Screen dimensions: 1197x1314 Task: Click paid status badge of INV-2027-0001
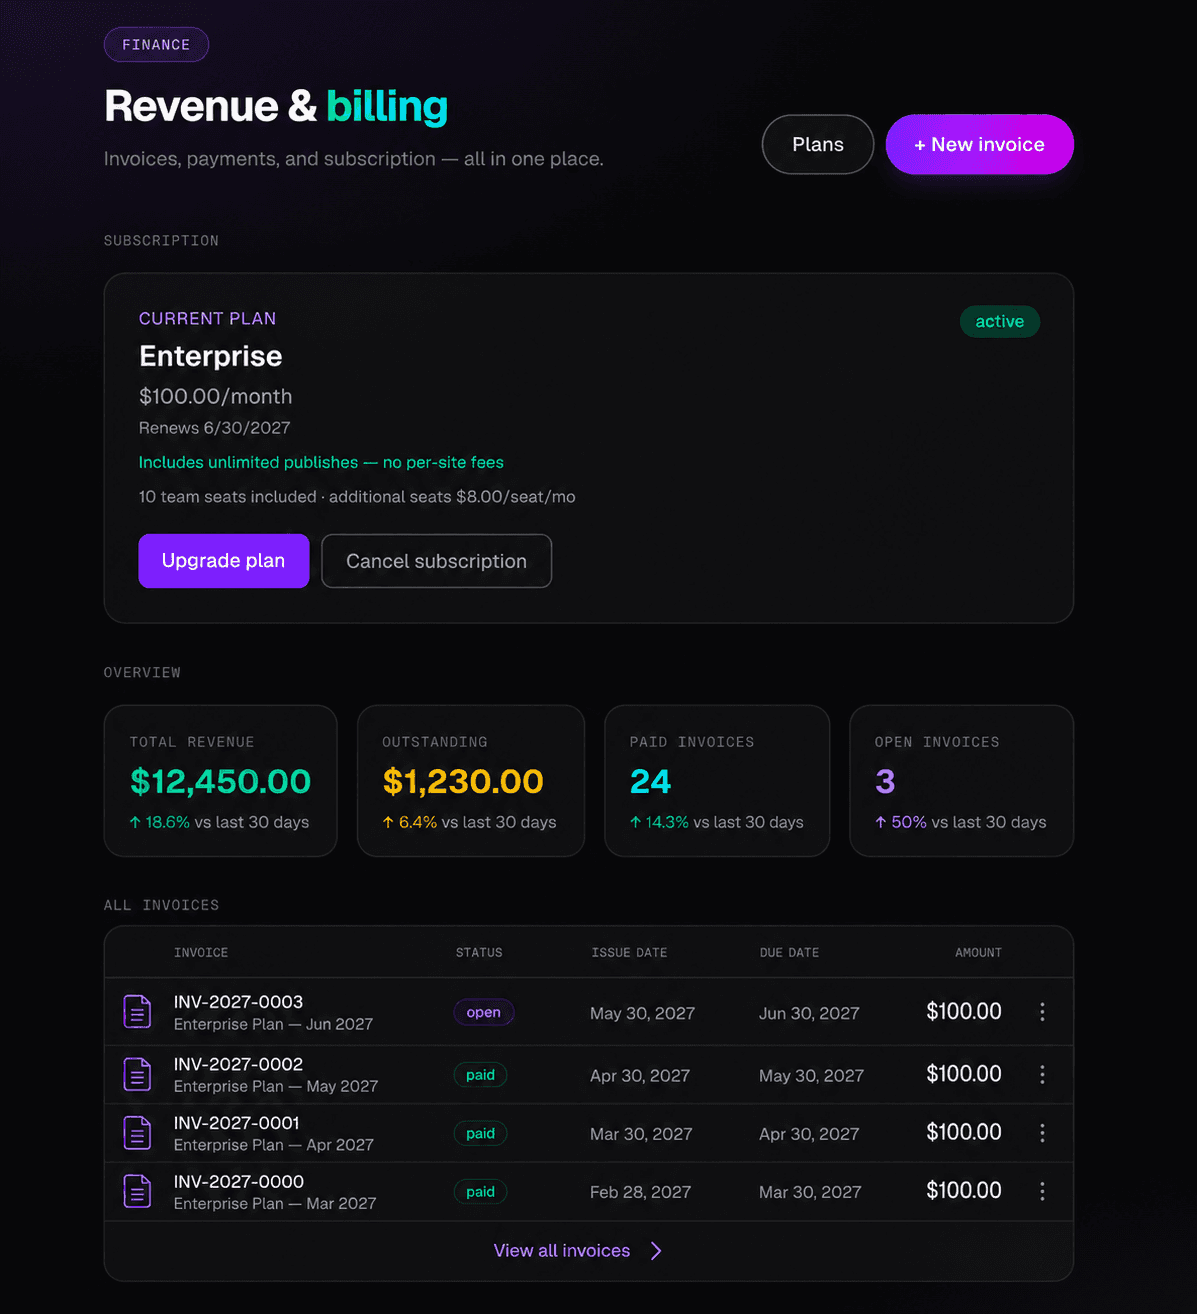[481, 1133]
